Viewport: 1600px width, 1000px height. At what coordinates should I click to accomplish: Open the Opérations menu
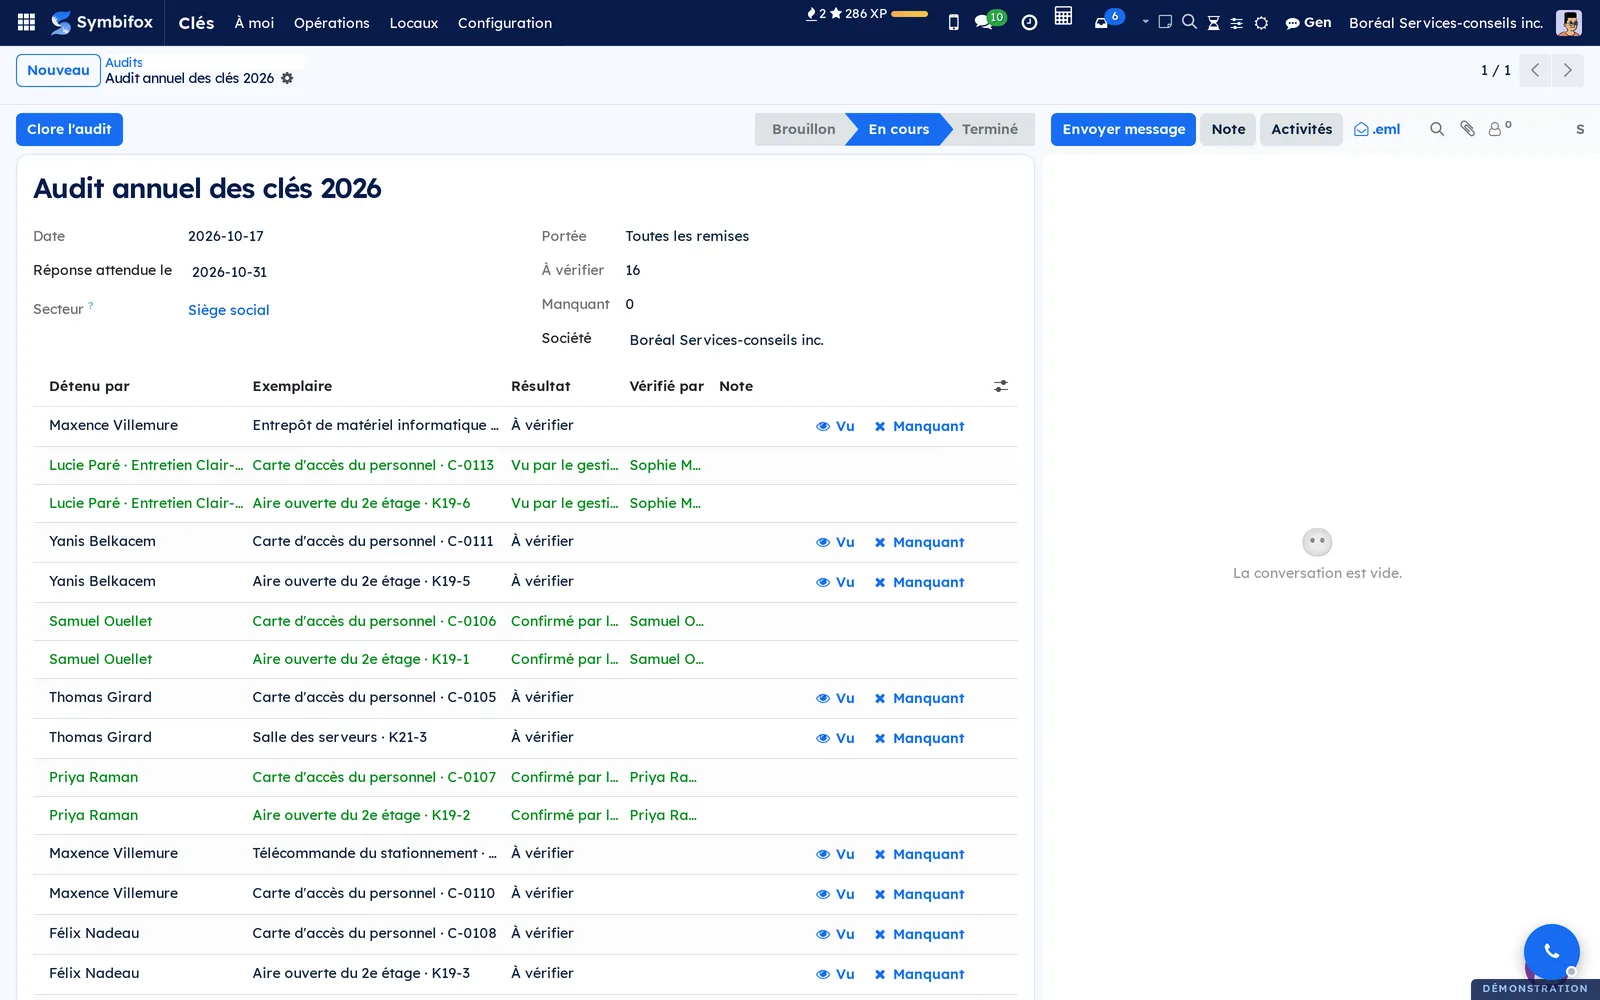pyautogui.click(x=331, y=22)
